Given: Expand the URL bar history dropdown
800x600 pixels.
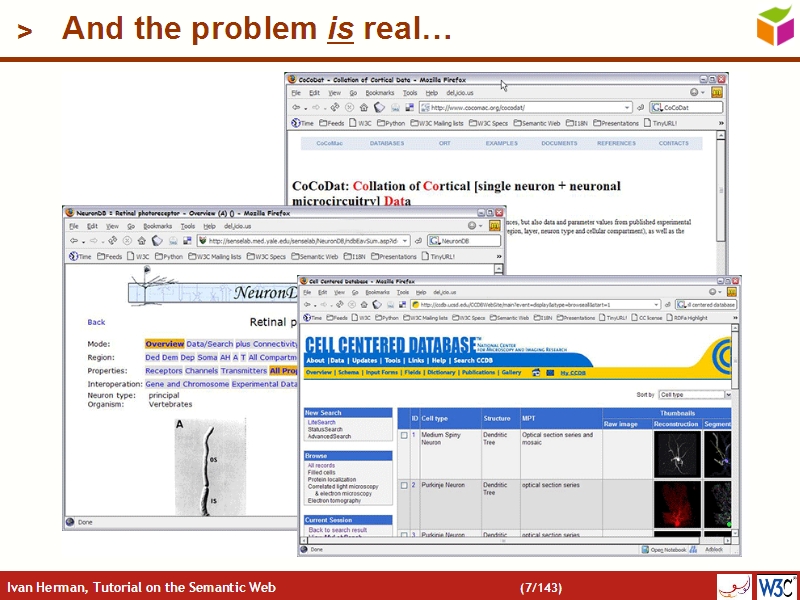Looking at the screenshot, I should (x=654, y=305).
